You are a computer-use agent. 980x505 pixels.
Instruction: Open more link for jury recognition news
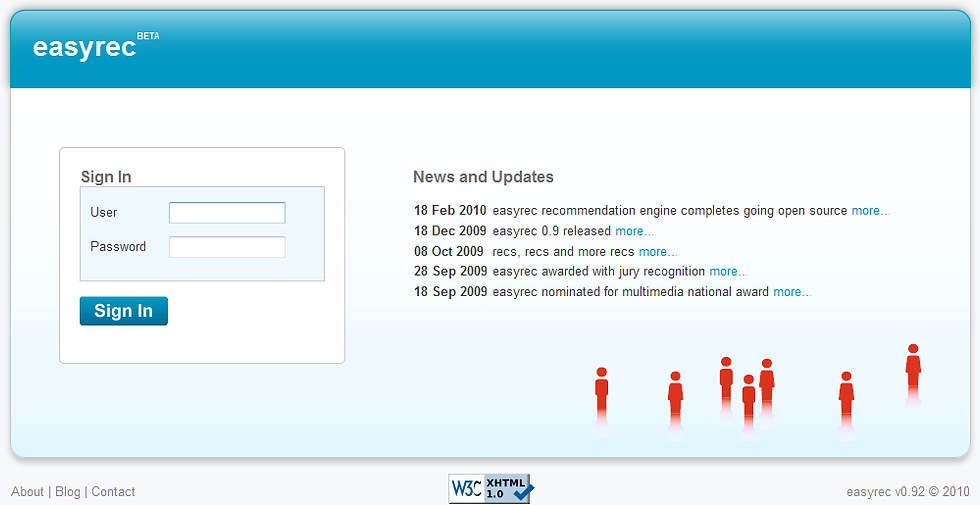[x=729, y=271]
